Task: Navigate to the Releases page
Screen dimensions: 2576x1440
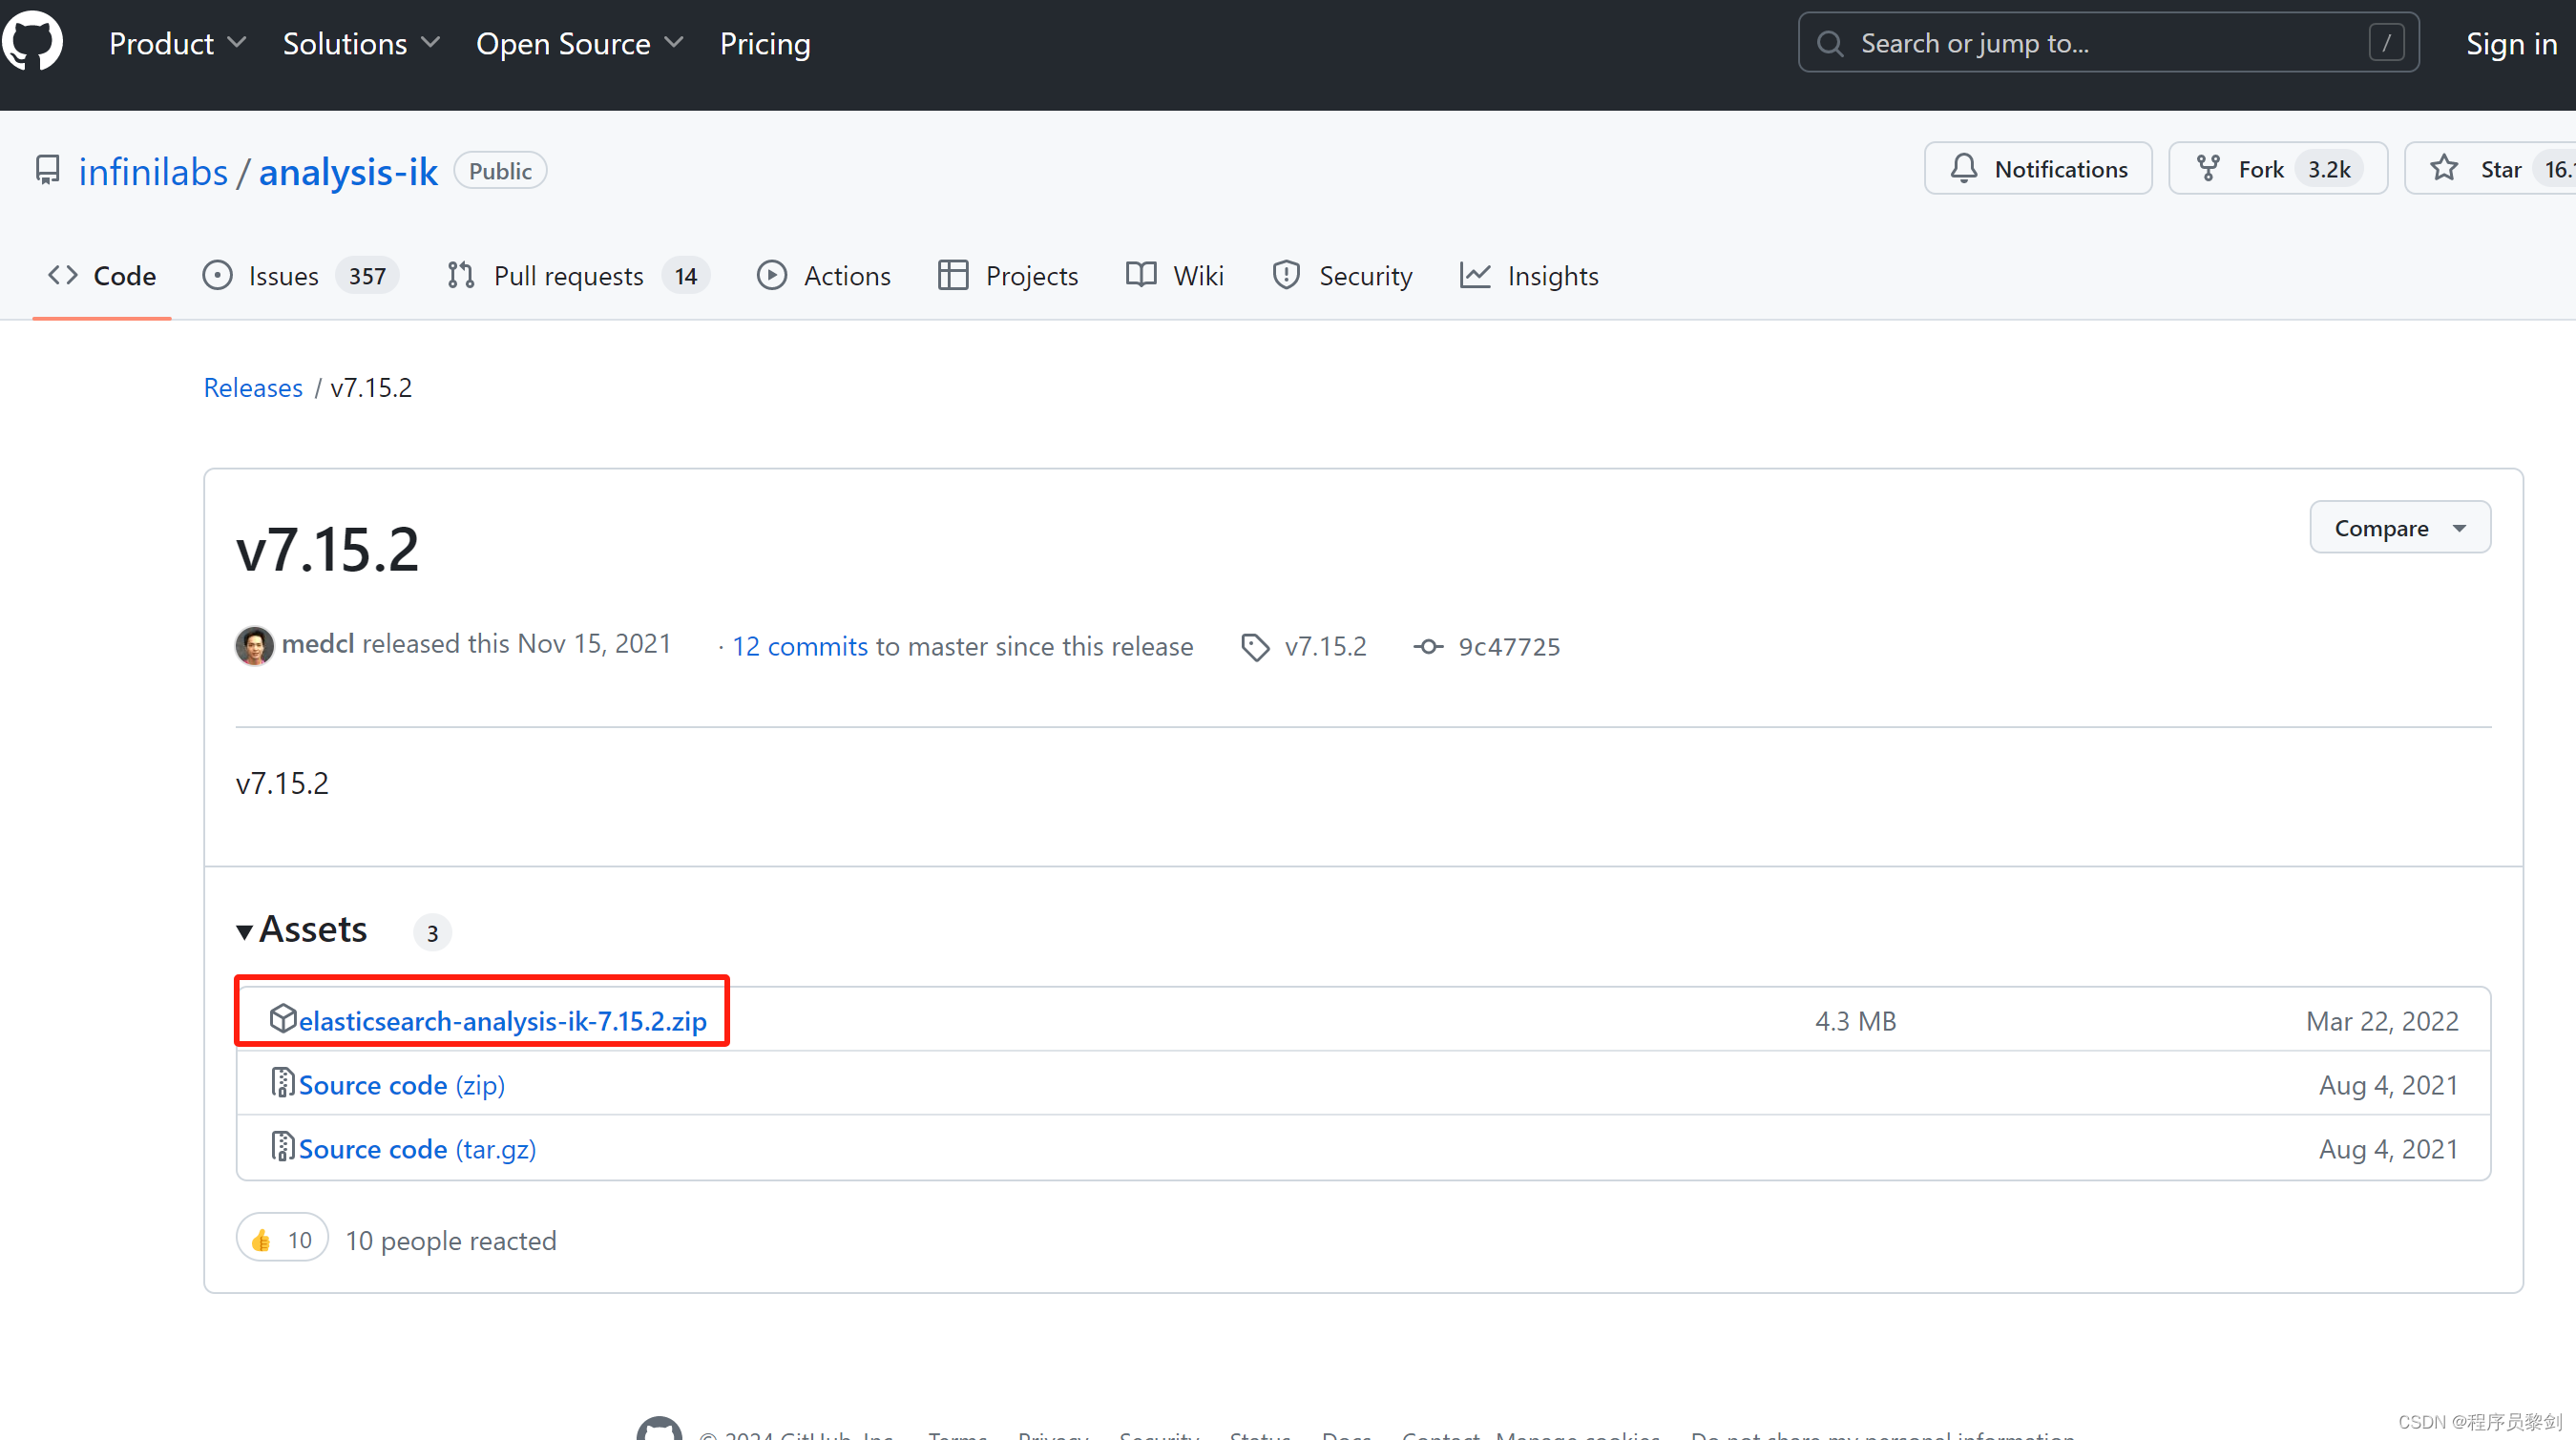Action: pyautogui.click(x=253, y=387)
